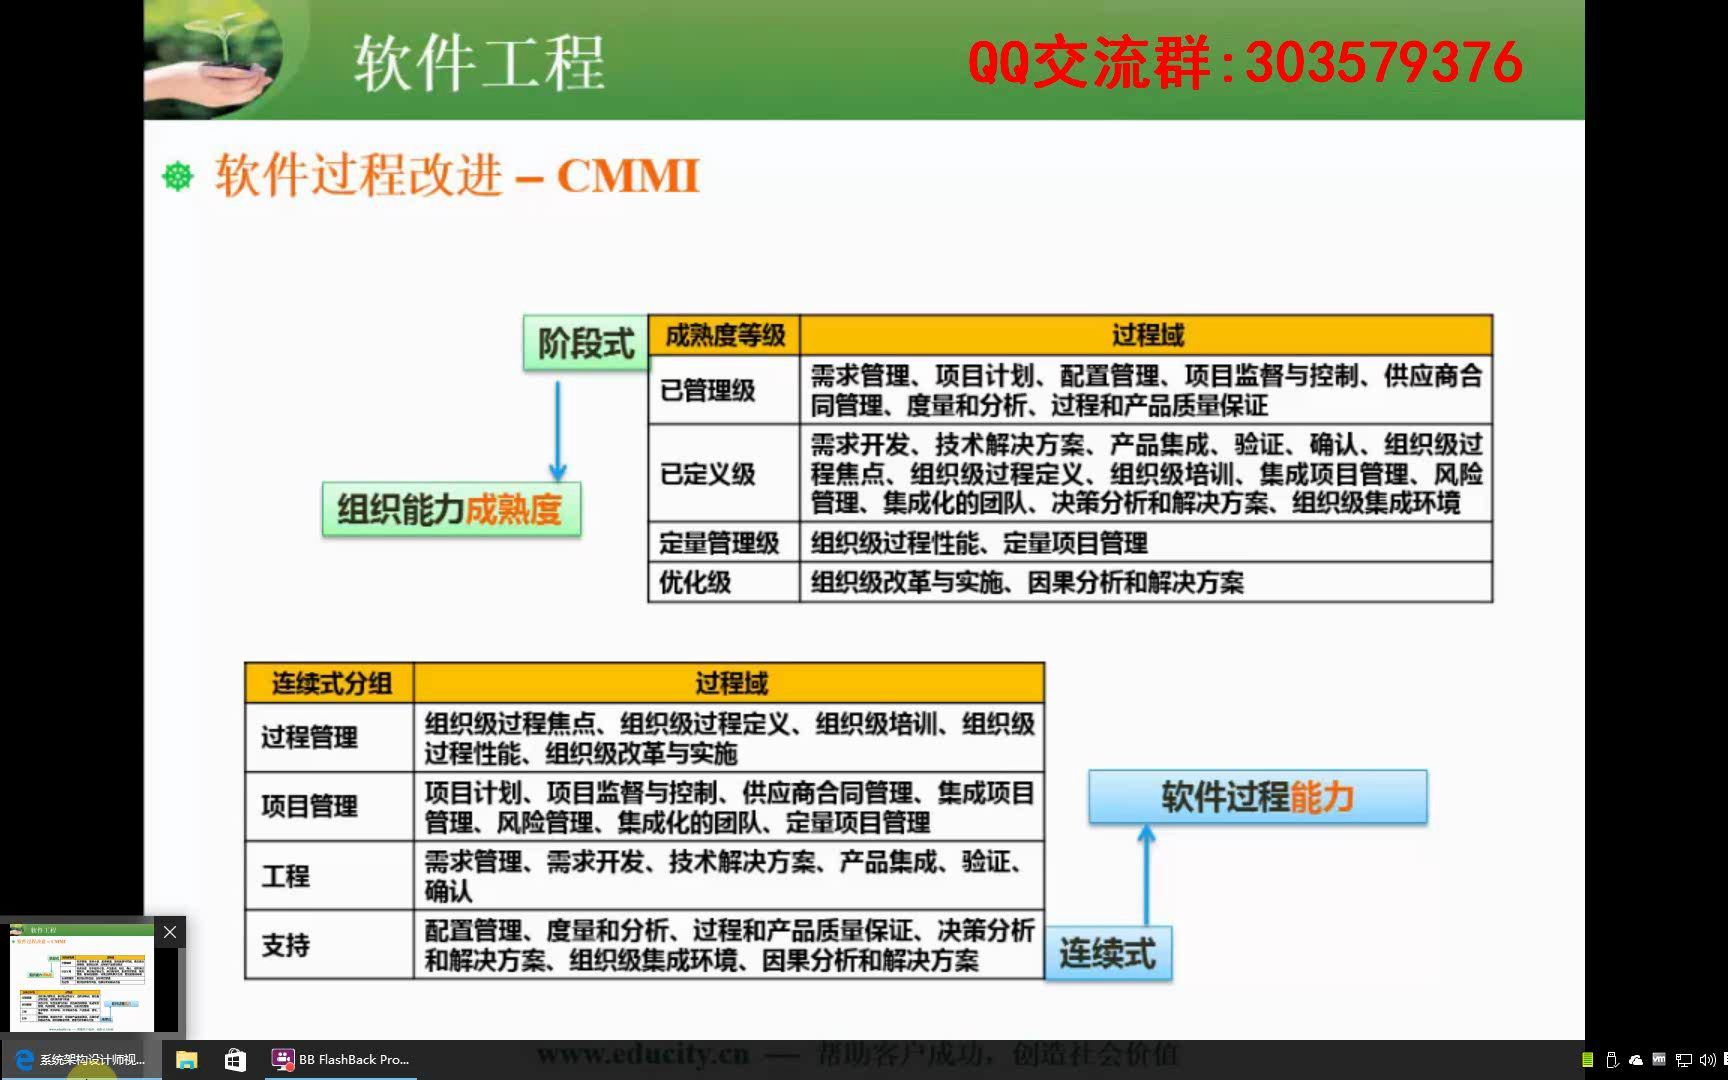1728x1080 pixels.
Task: Click the cell starting 需求管理、项目计划、配置管理
Action: tap(1146, 390)
